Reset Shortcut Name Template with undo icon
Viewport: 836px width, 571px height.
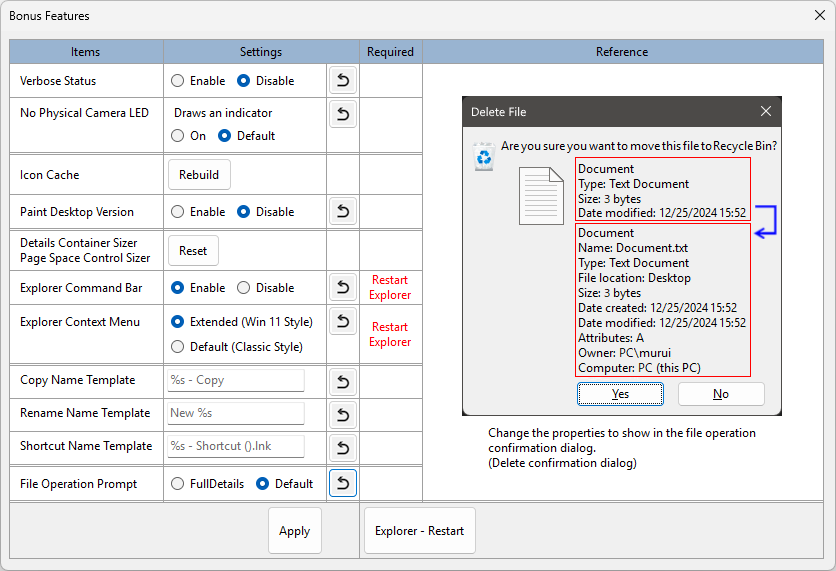coord(343,448)
